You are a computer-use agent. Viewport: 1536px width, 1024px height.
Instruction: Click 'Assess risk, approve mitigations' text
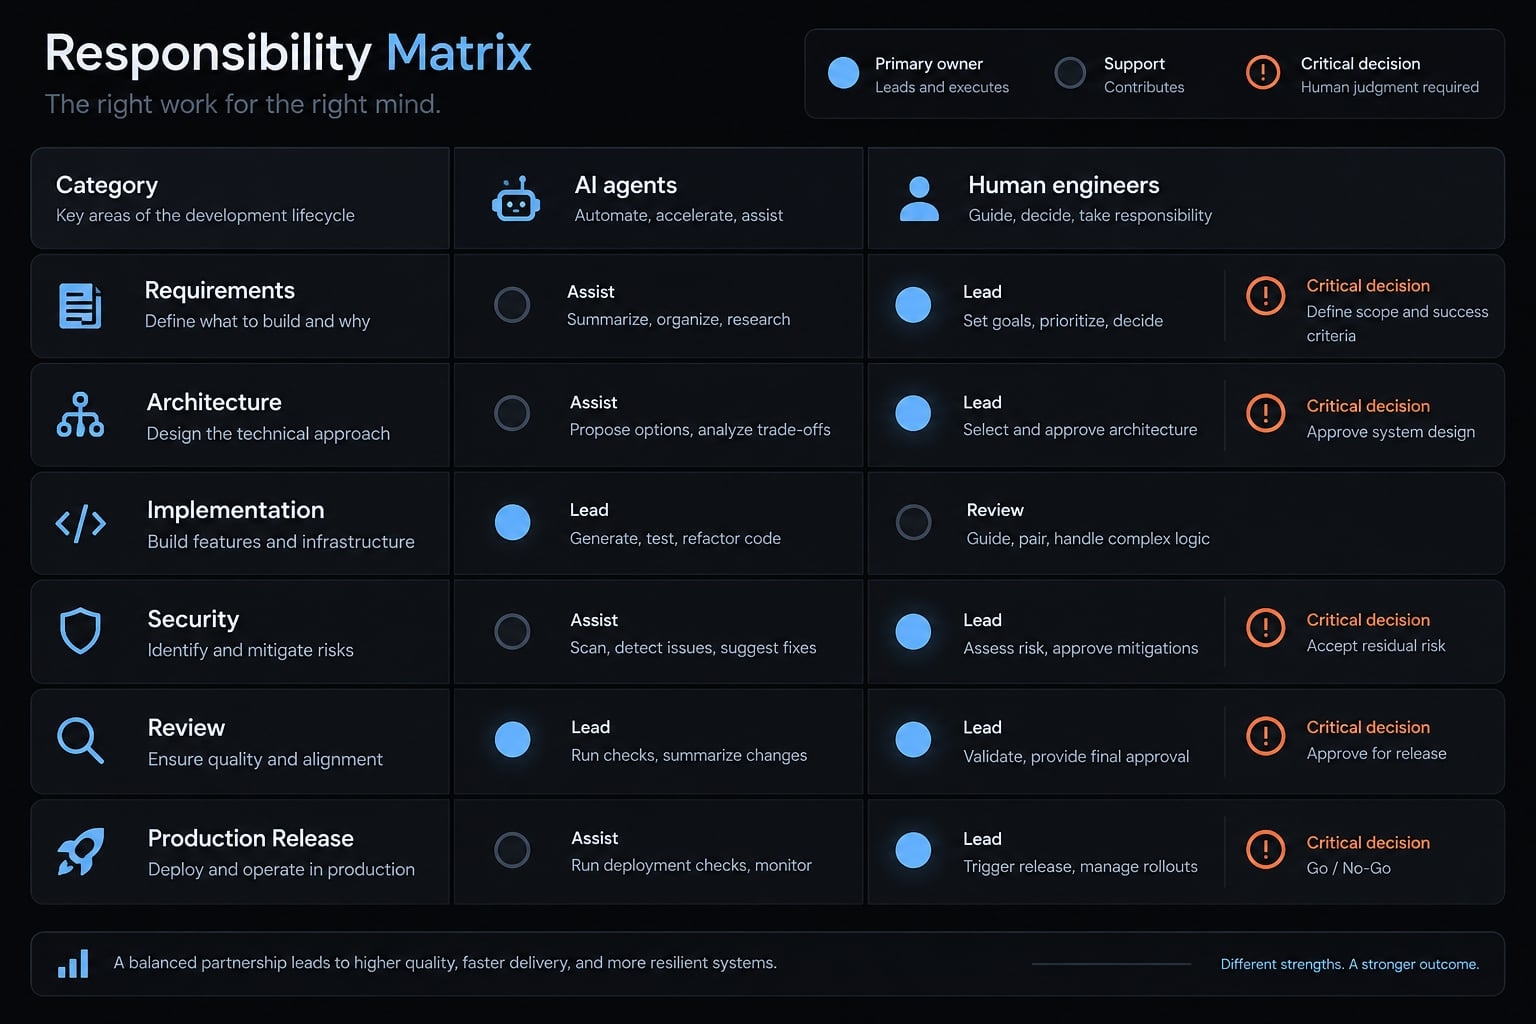coord(1081,648)
